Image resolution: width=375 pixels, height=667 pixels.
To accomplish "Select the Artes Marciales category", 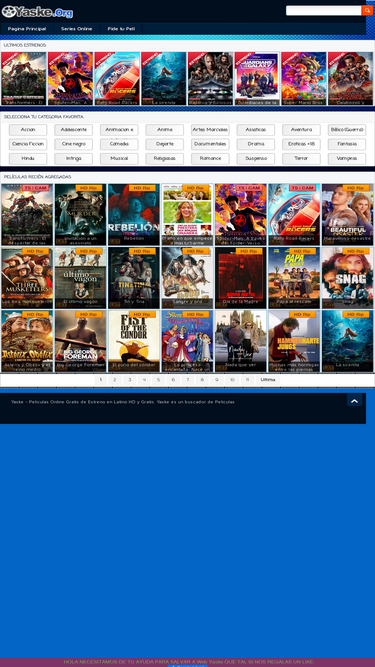I will click(210, 130).
